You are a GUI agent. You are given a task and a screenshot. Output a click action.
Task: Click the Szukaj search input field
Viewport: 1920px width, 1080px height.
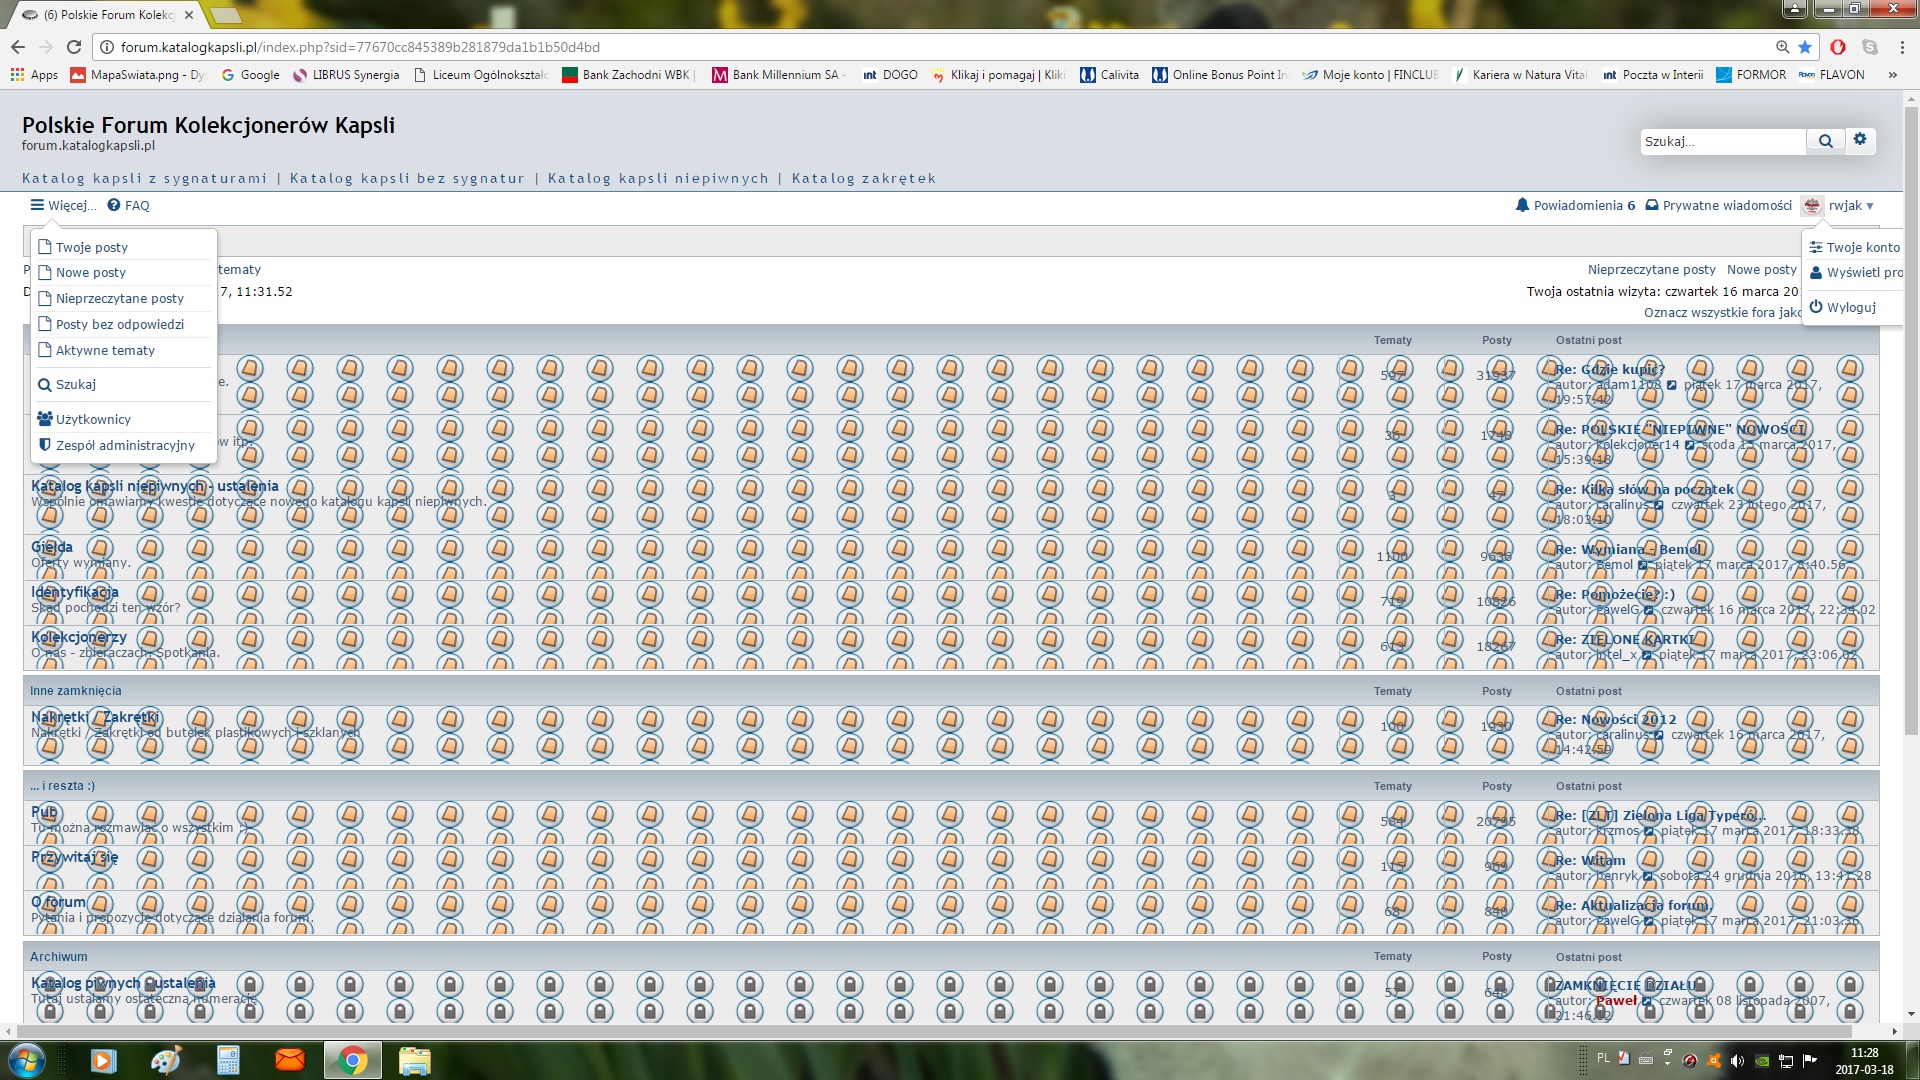pyautogui.click(x=1722, y=141)
